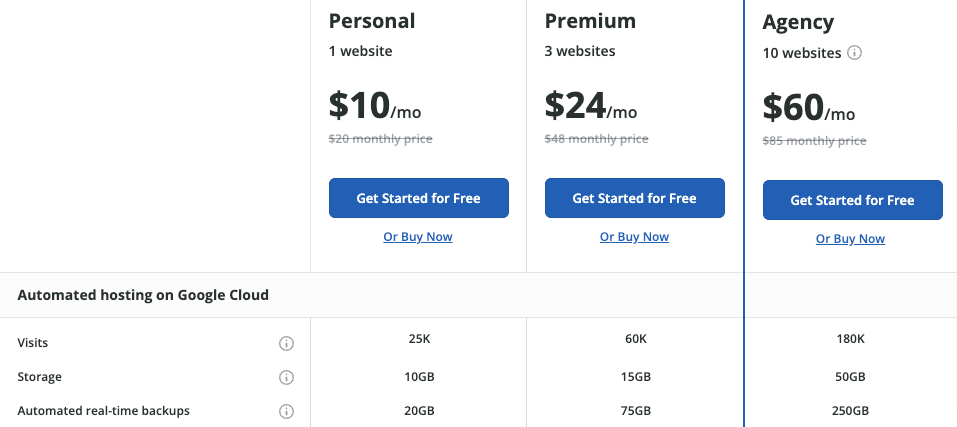This screenshot has height=427, width=957.
Task: Follow the Or Buy Now link for Personal
Action: pos(418,237)
